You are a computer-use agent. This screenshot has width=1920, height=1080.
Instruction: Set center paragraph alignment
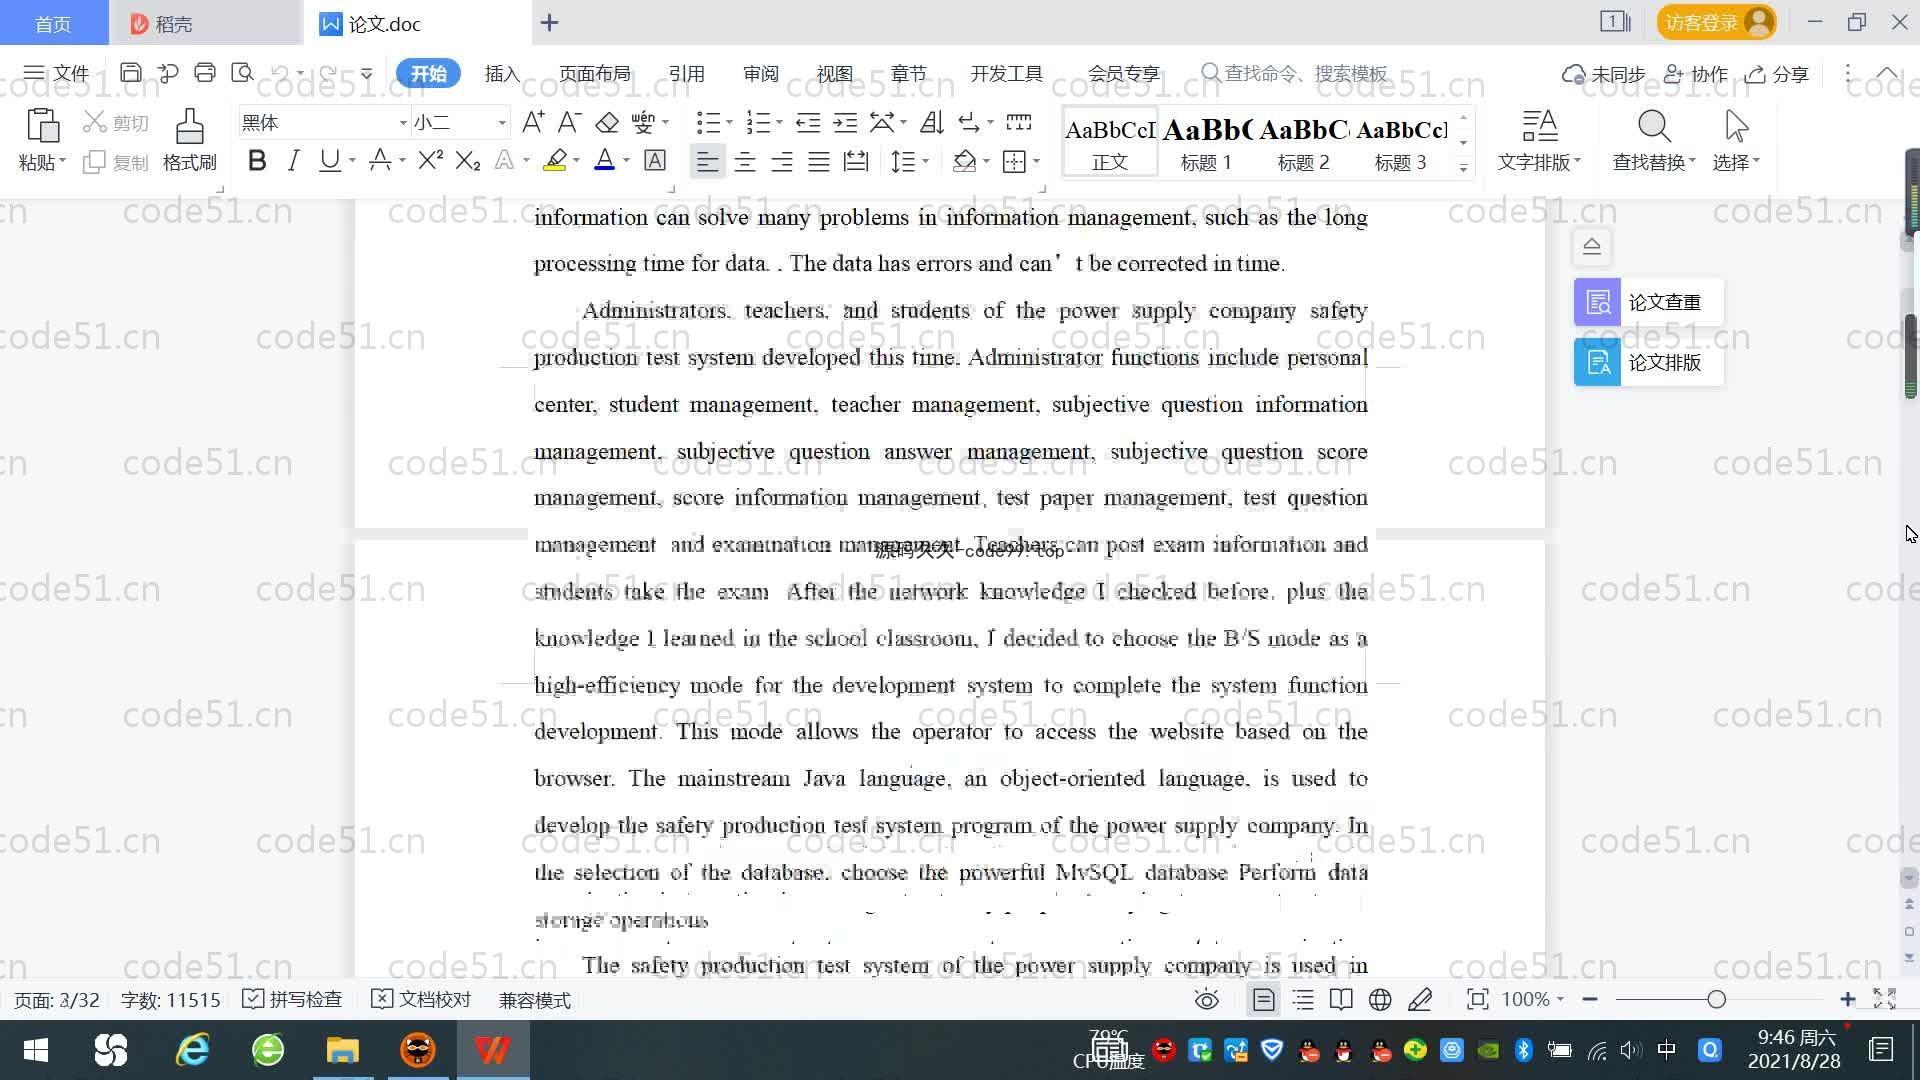point(745,161)
